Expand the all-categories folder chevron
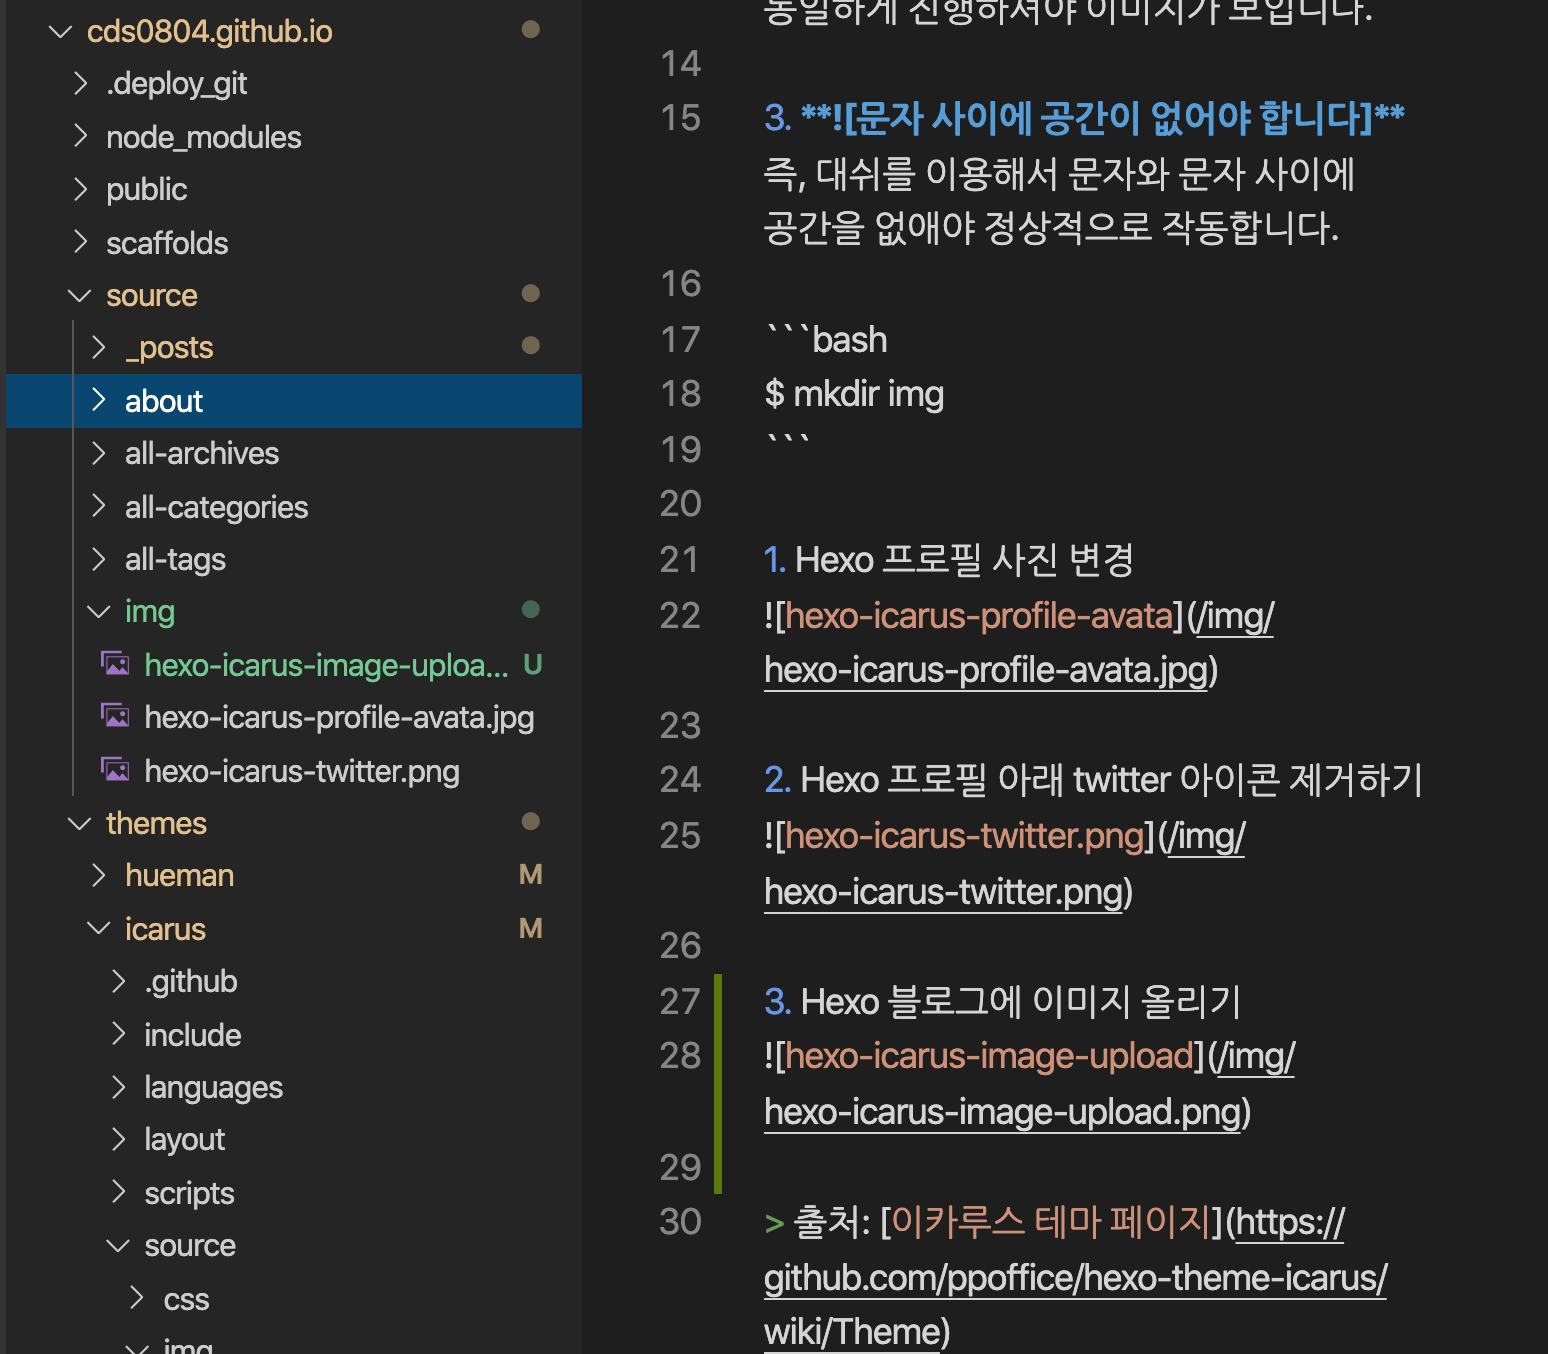The image size is (1548, 1354). (x=99, y=506)
